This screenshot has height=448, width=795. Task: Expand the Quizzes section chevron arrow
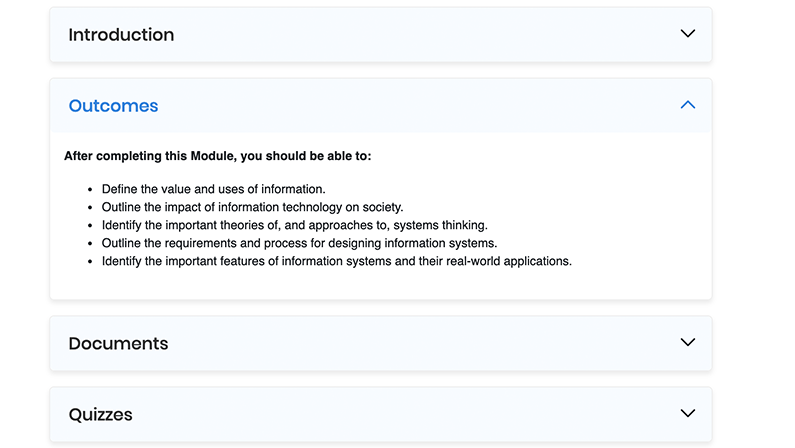(688, 413)
